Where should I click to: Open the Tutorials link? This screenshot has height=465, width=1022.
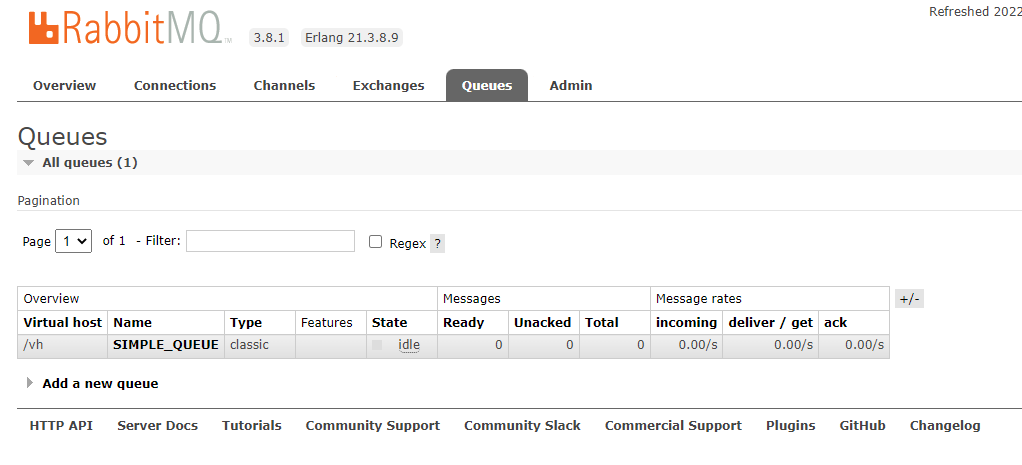(252, 426)
